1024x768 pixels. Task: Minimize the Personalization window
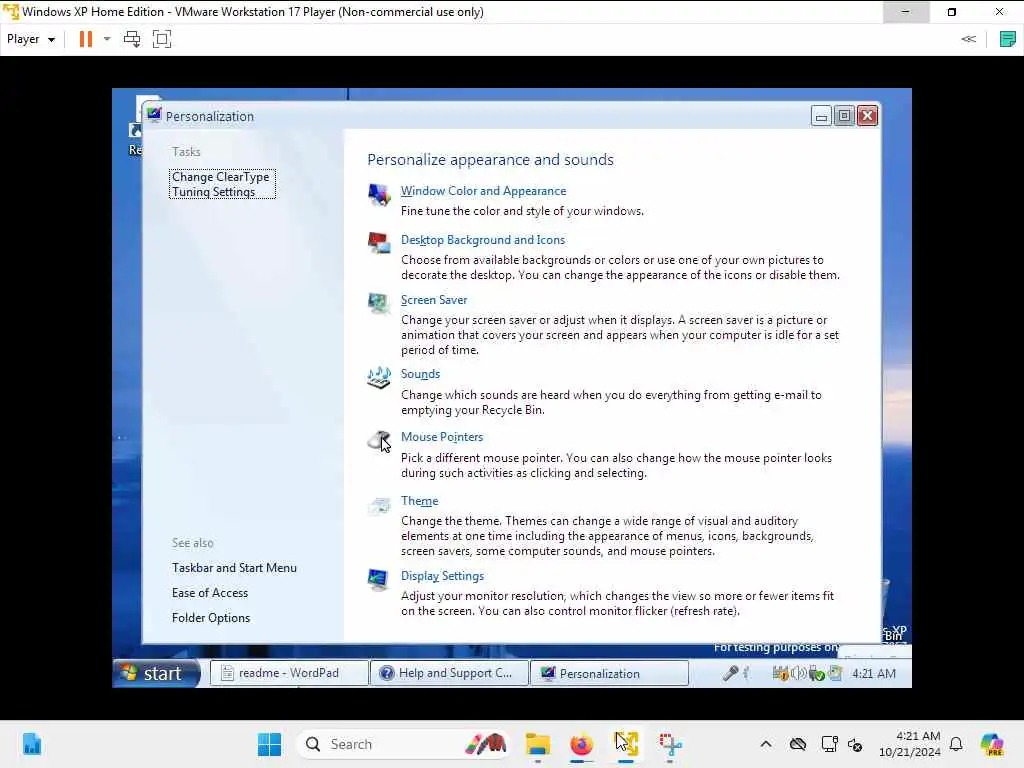point(821,116)
